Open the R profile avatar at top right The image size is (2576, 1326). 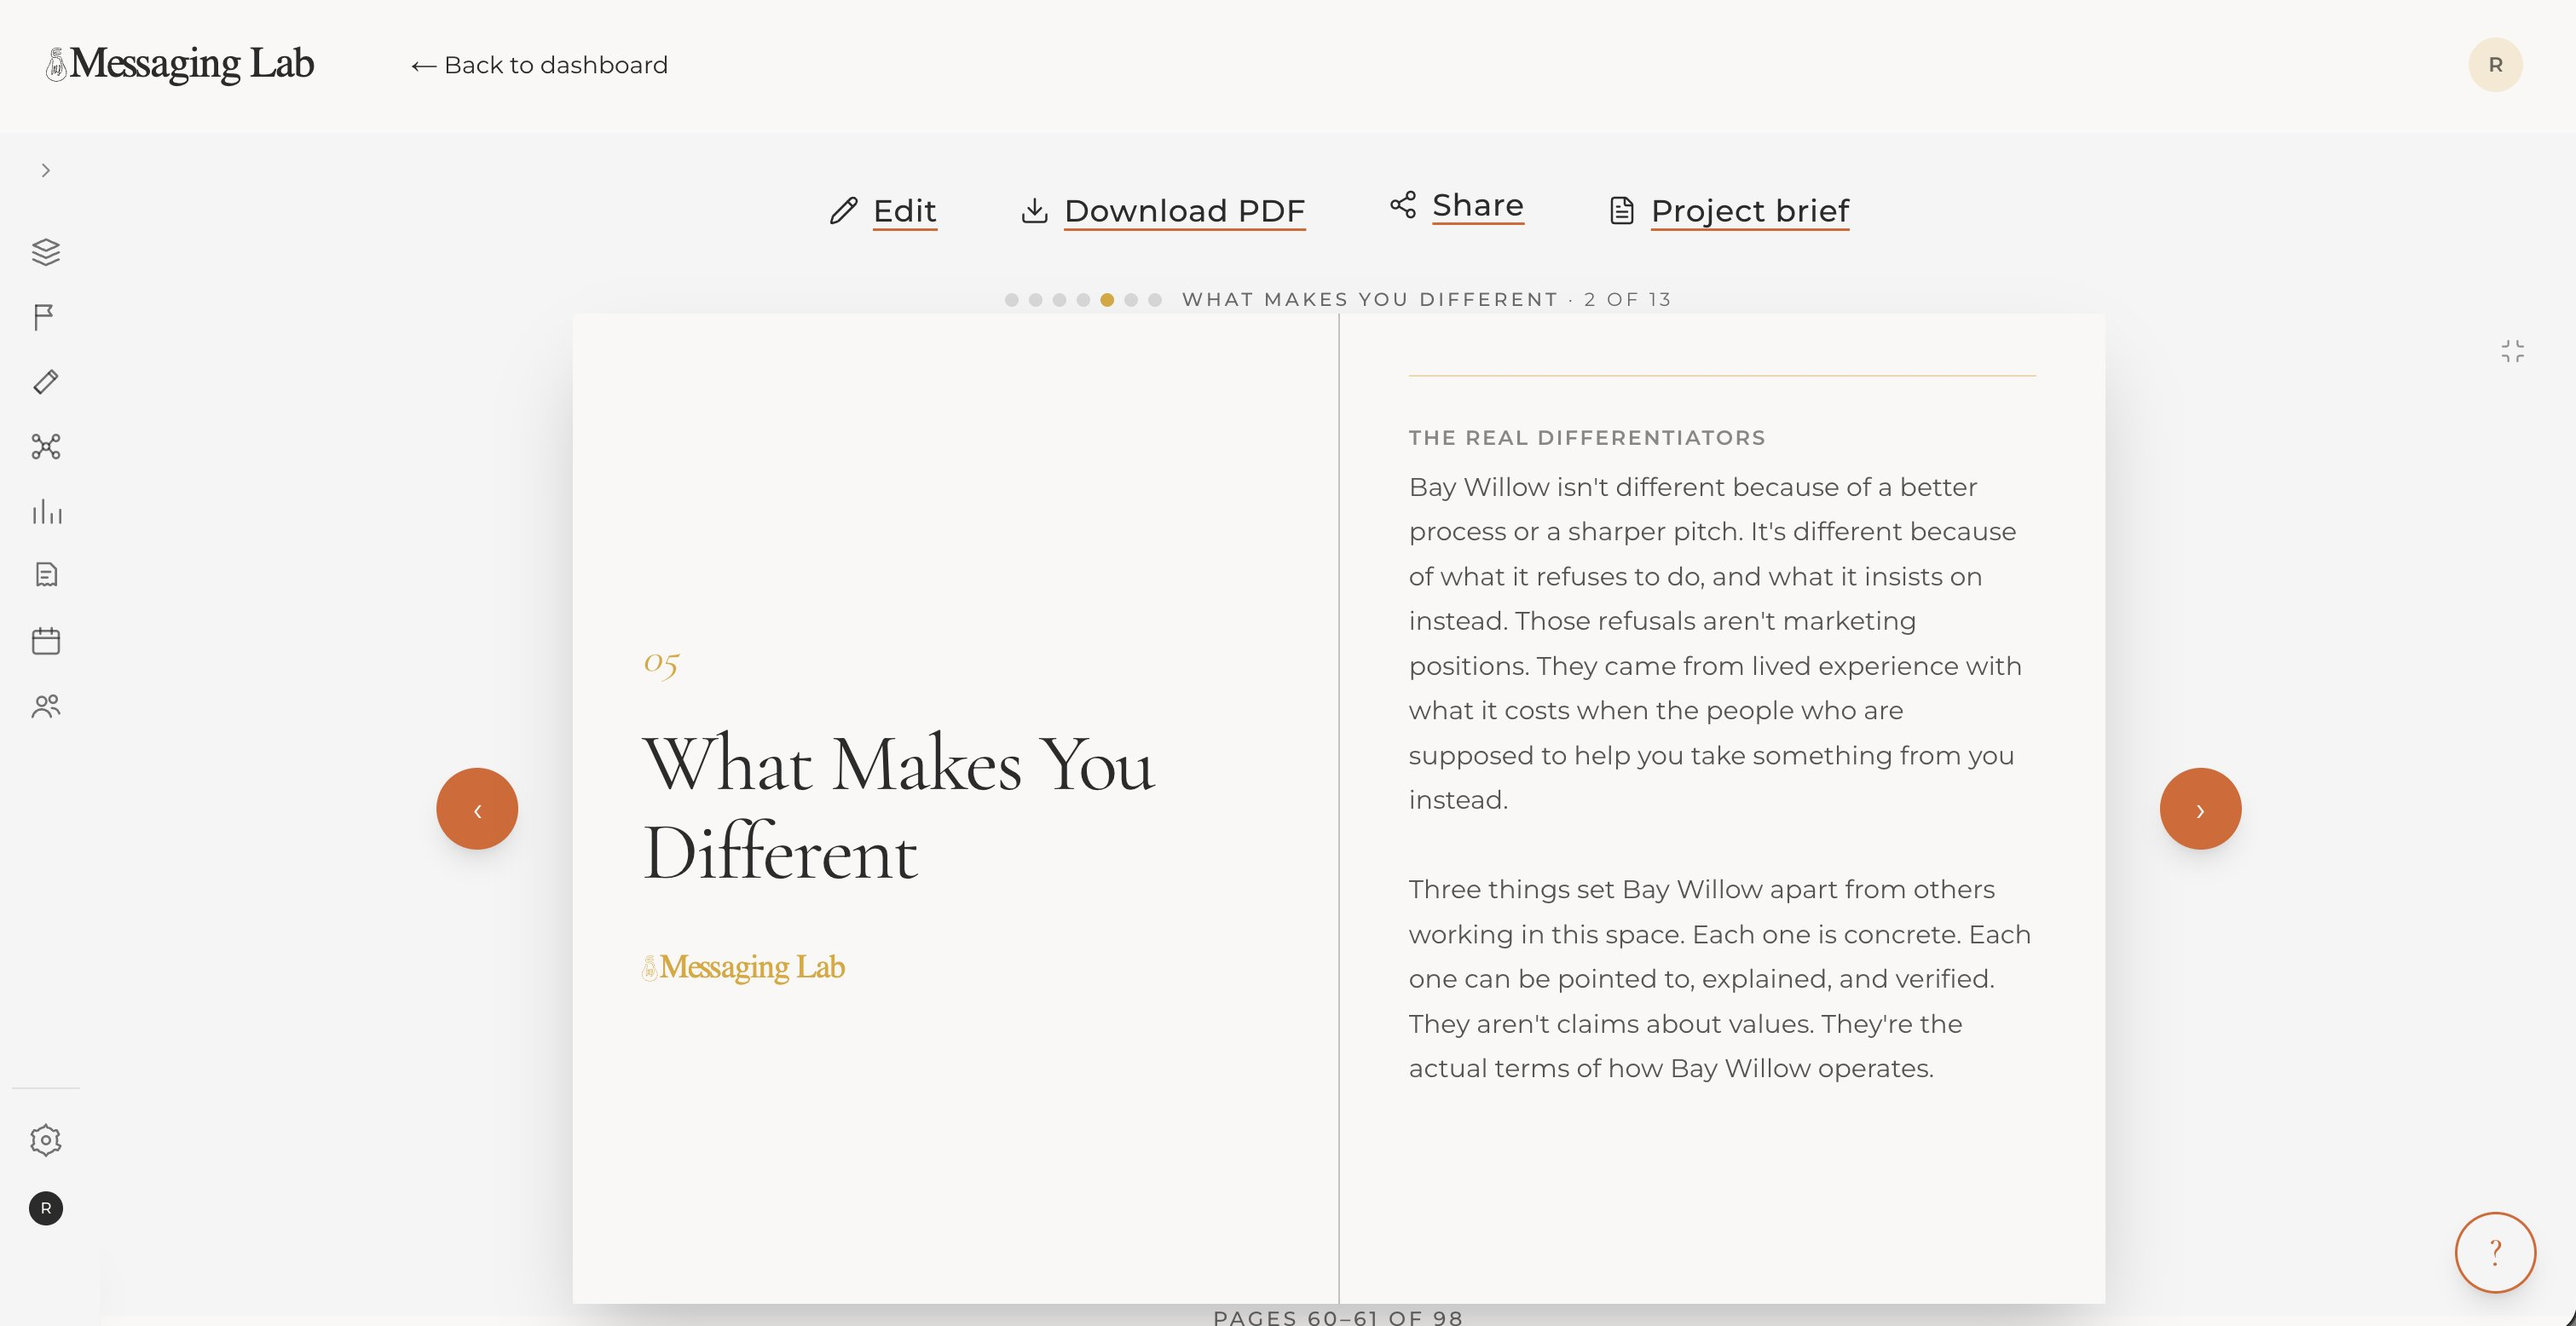(x=2495, y=65)
